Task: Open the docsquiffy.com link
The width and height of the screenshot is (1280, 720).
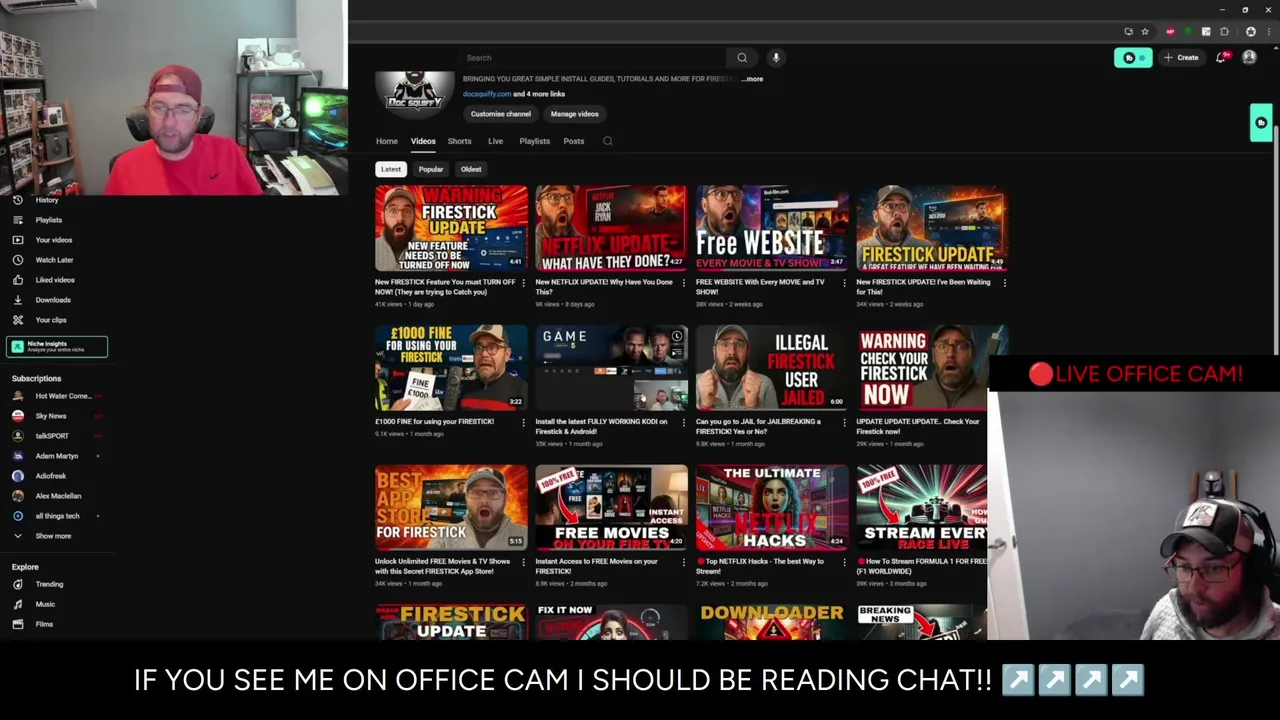Action: tap(487, 94)
